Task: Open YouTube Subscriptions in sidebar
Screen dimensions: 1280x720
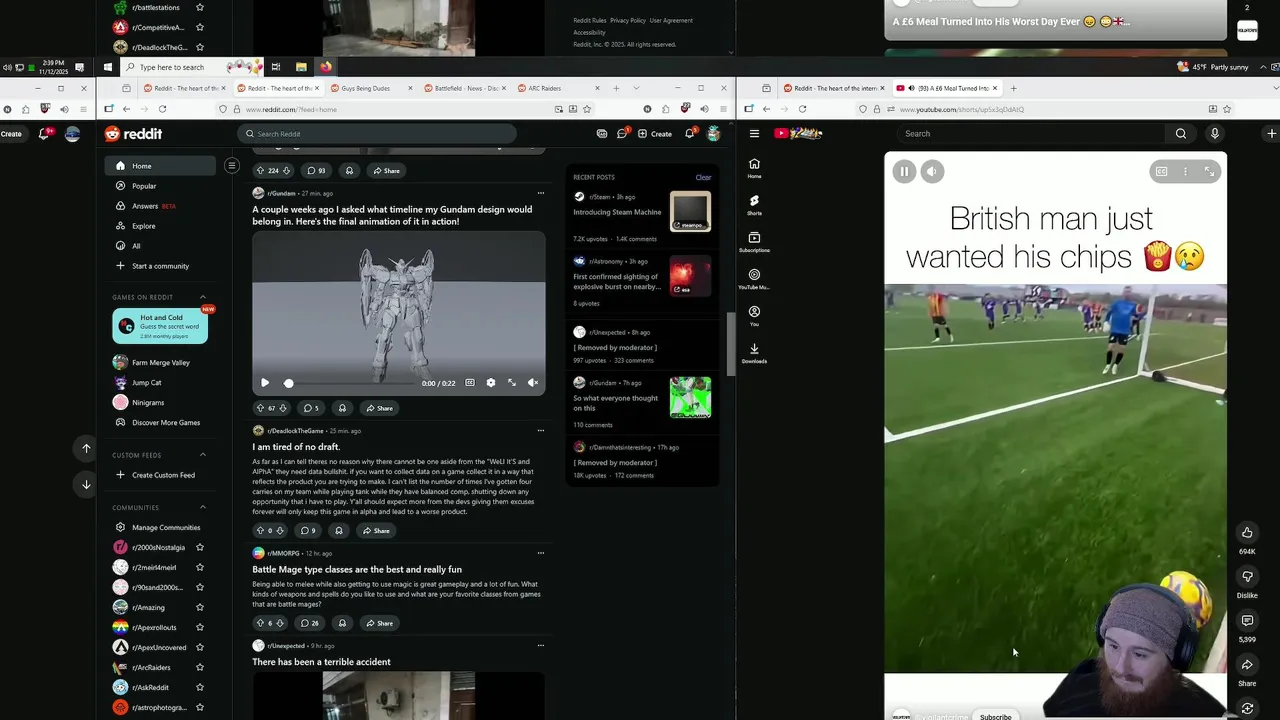Action: (x=754, y=242)
